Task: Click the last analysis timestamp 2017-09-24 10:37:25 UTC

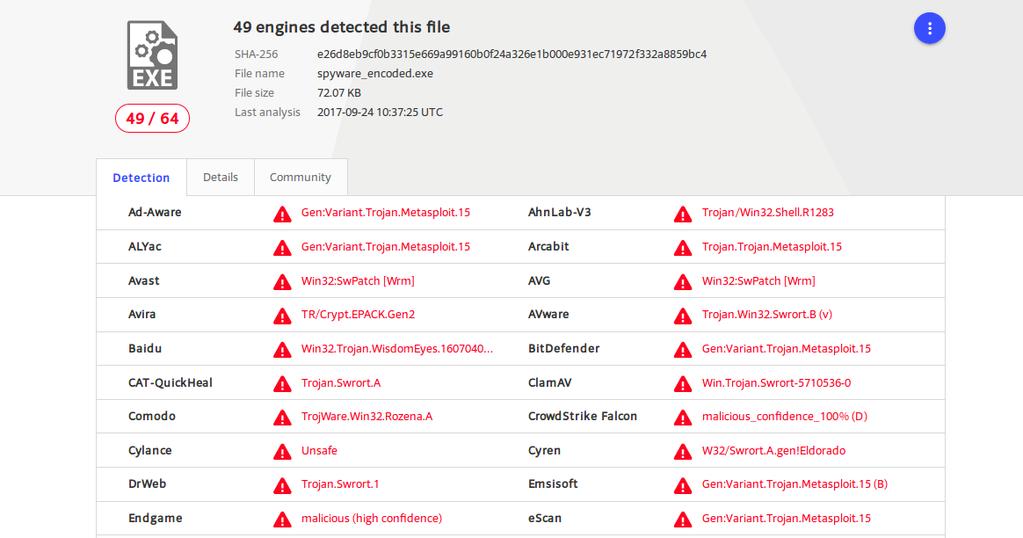Action: 380,112
